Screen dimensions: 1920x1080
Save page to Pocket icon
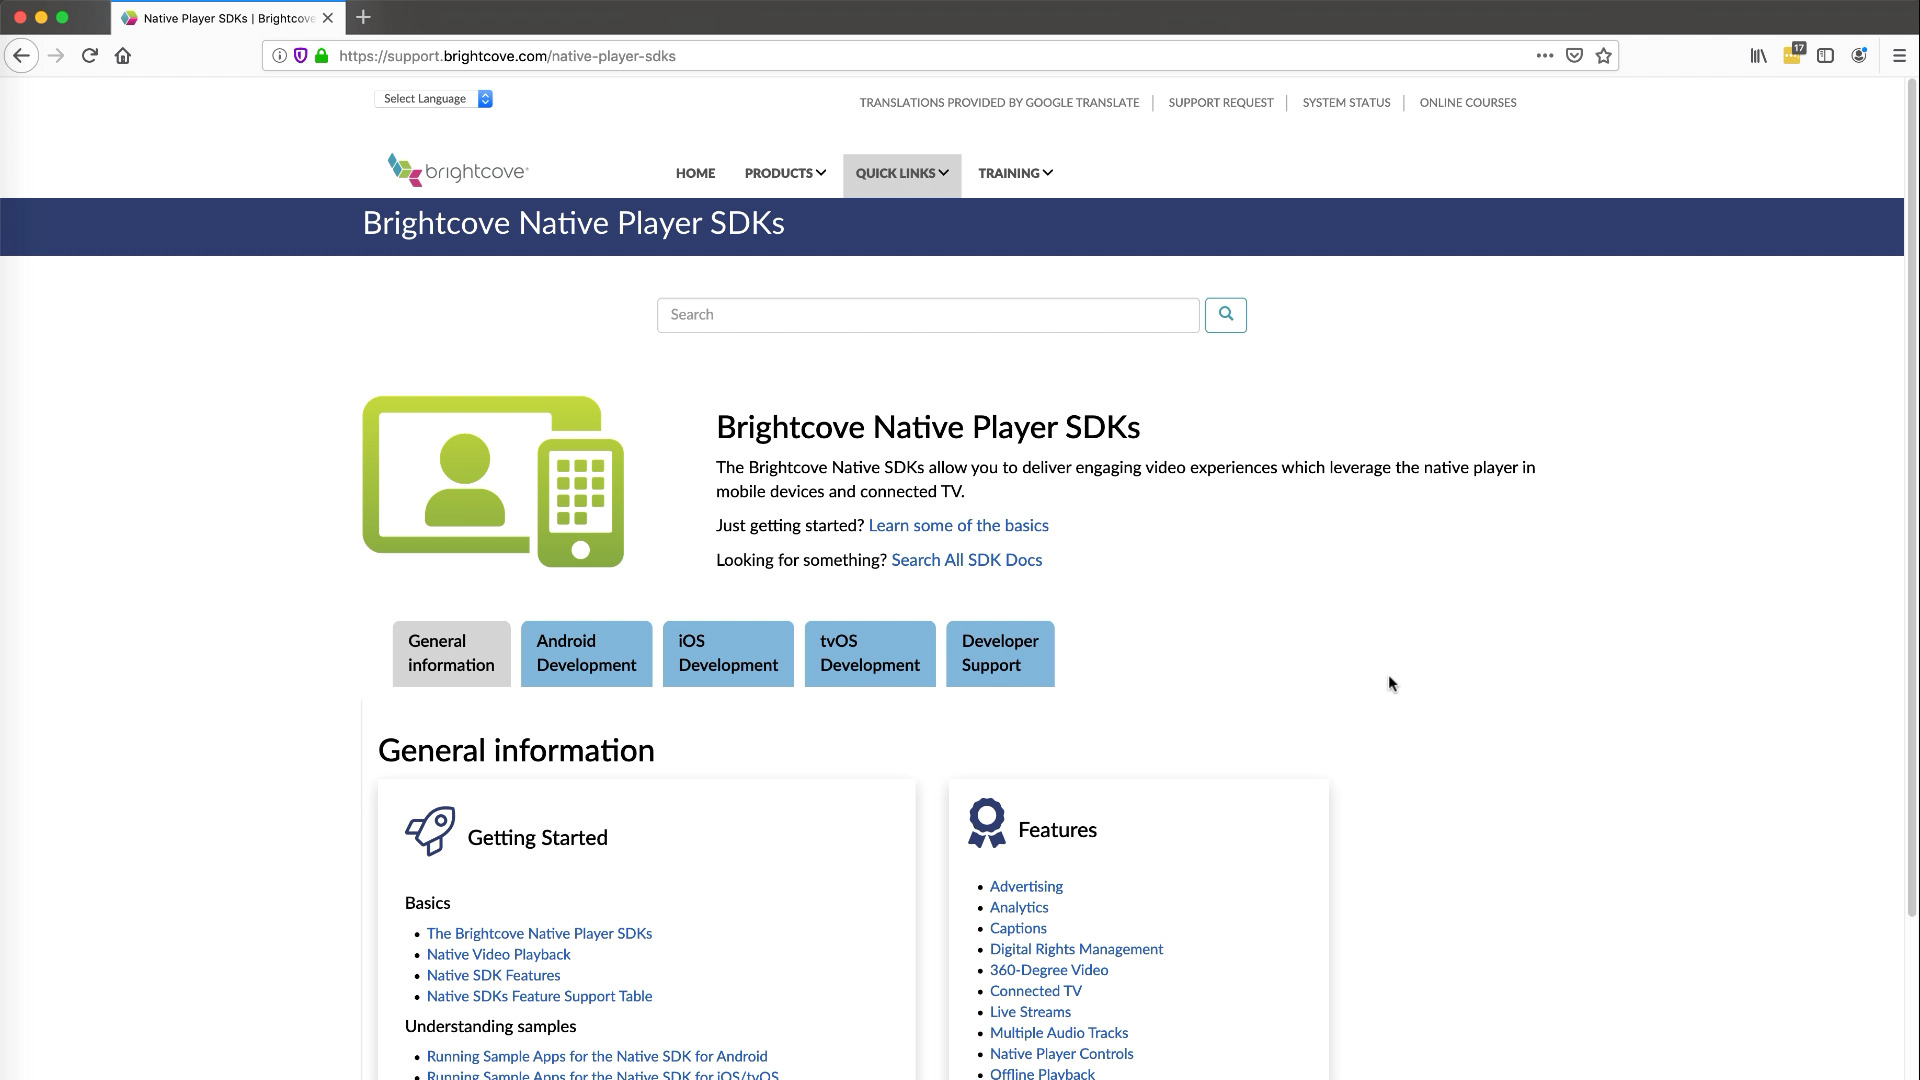[1574, 56]
